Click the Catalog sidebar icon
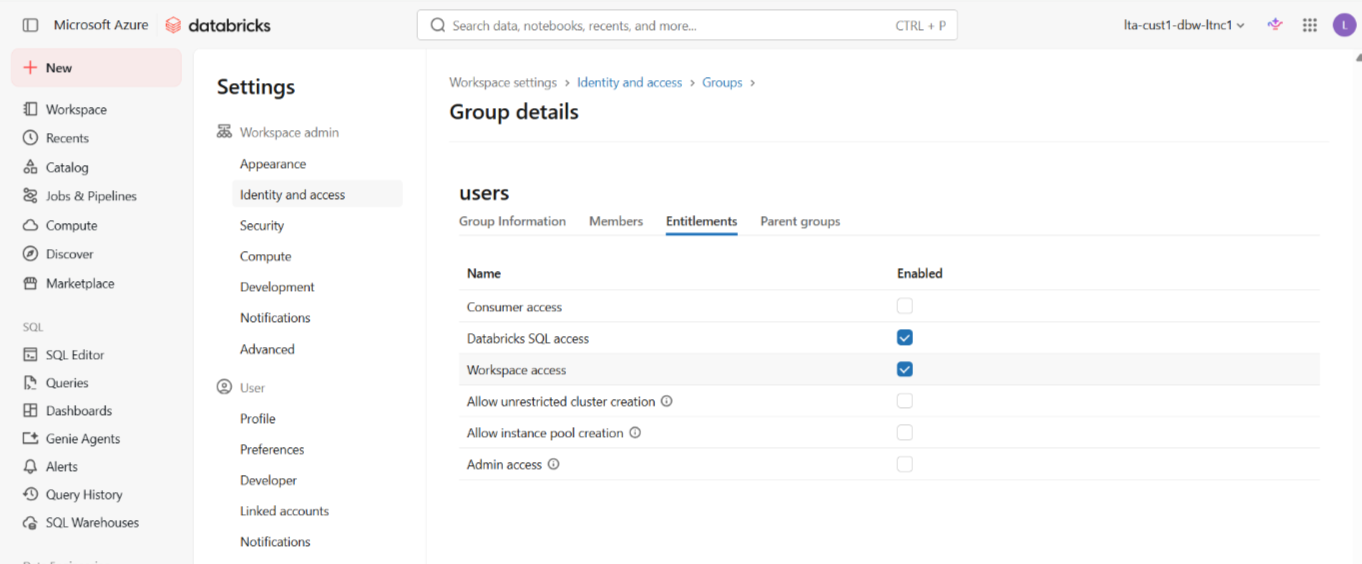Image resolution: width=1362 pixels, height=564 pixels. (x=30, y=167)
